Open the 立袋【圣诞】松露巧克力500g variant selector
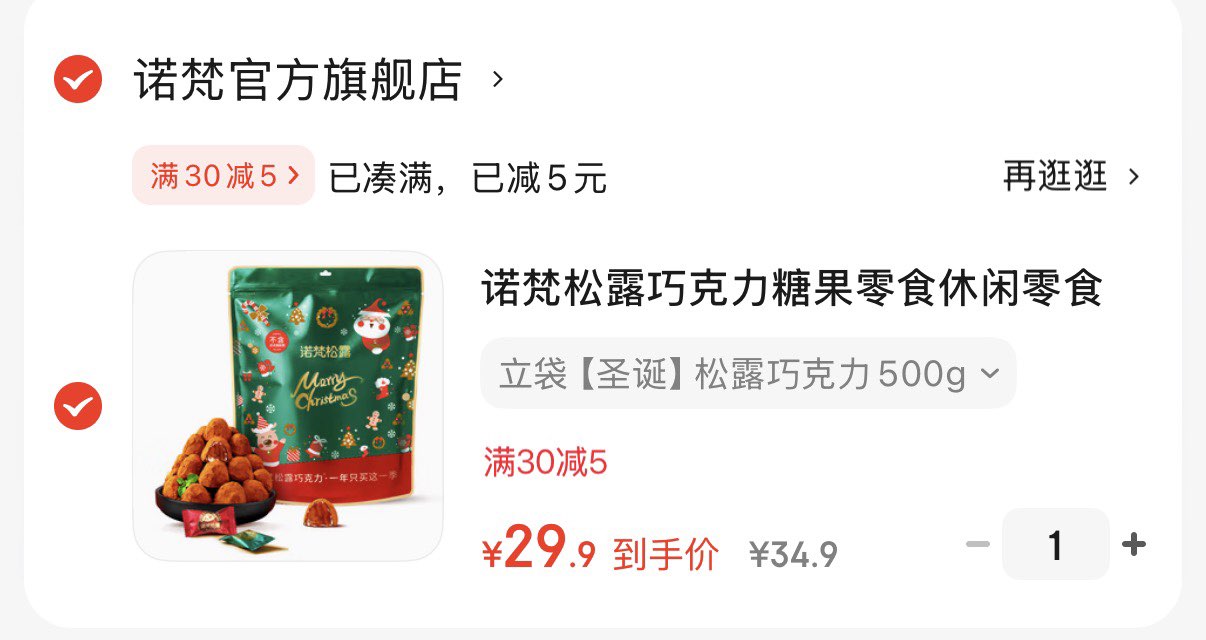The width and height of the screenshot is (1206, 640). point(748,374)
